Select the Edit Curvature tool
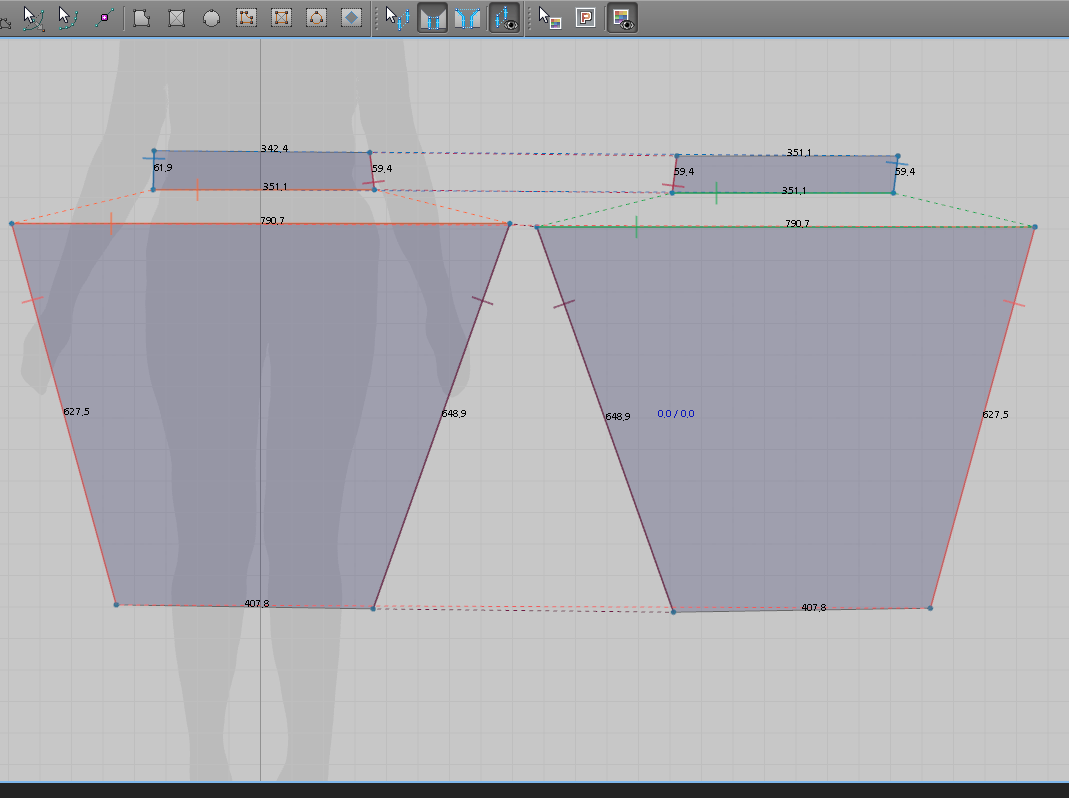 [x=33, y=18]
